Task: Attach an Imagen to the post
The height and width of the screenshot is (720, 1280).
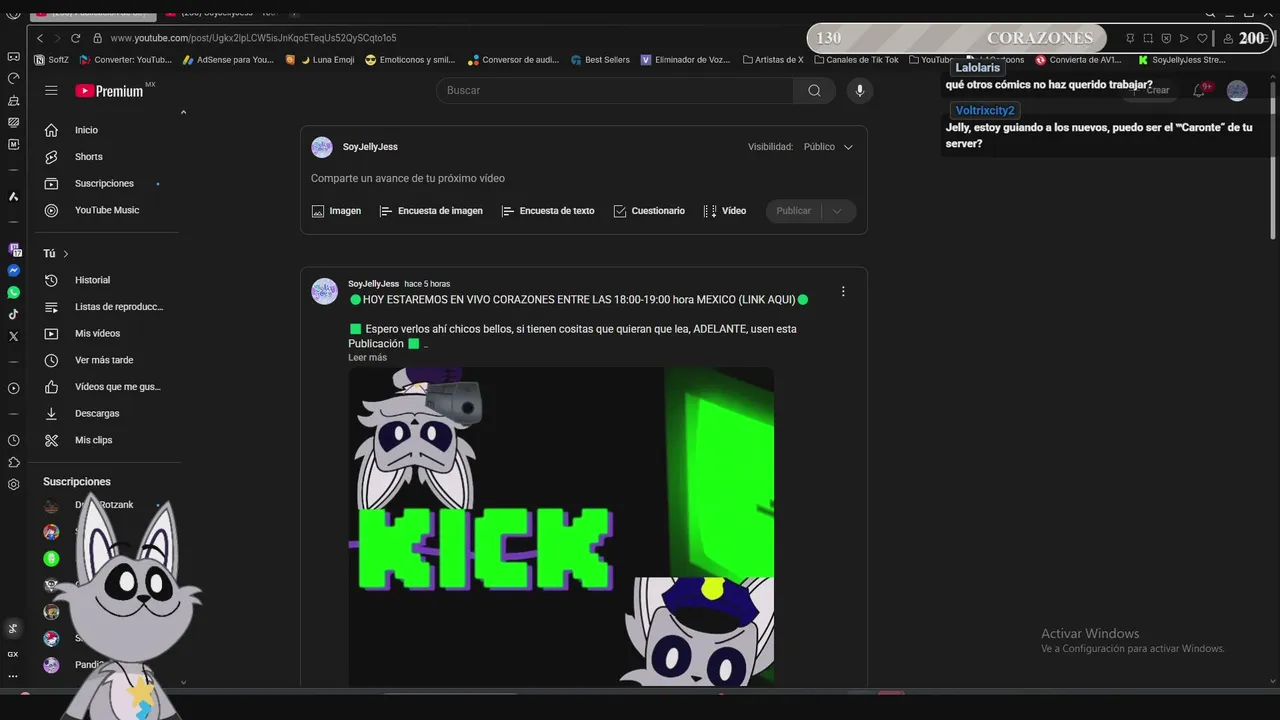Action: pos(336,211)
